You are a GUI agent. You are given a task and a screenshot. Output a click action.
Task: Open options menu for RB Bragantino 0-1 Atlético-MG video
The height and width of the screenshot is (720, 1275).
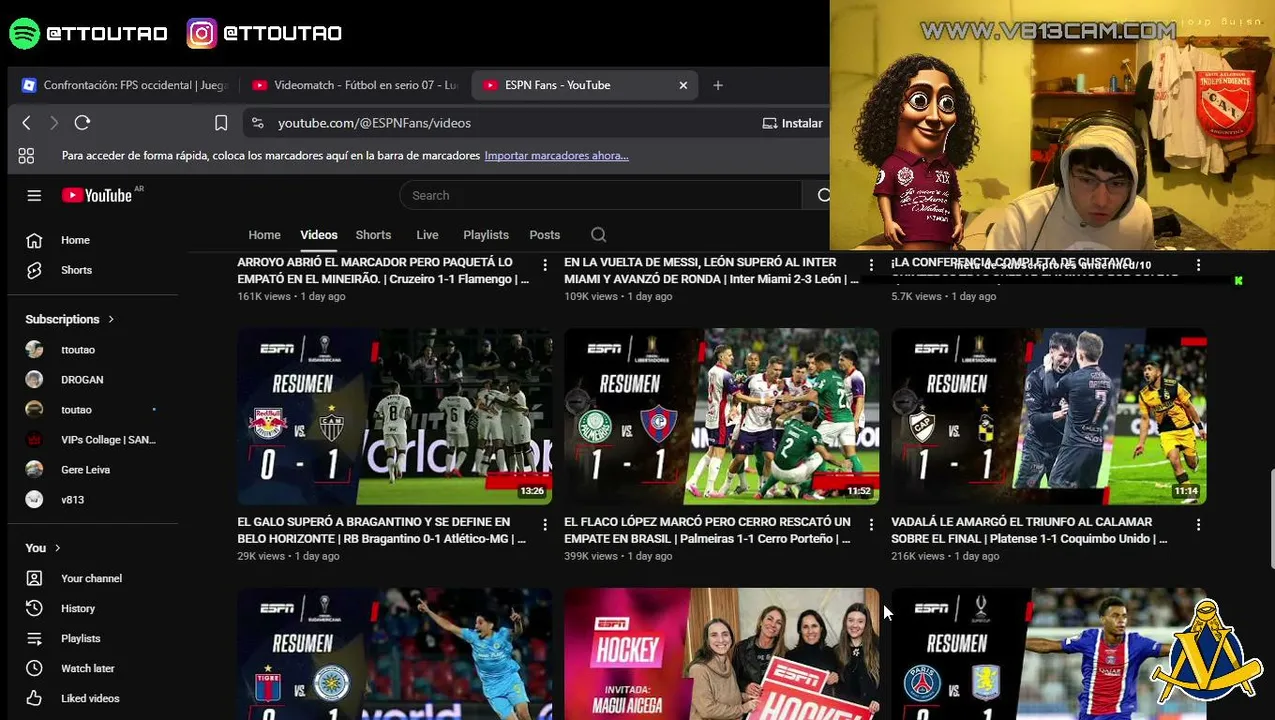(x=545, y=524)
